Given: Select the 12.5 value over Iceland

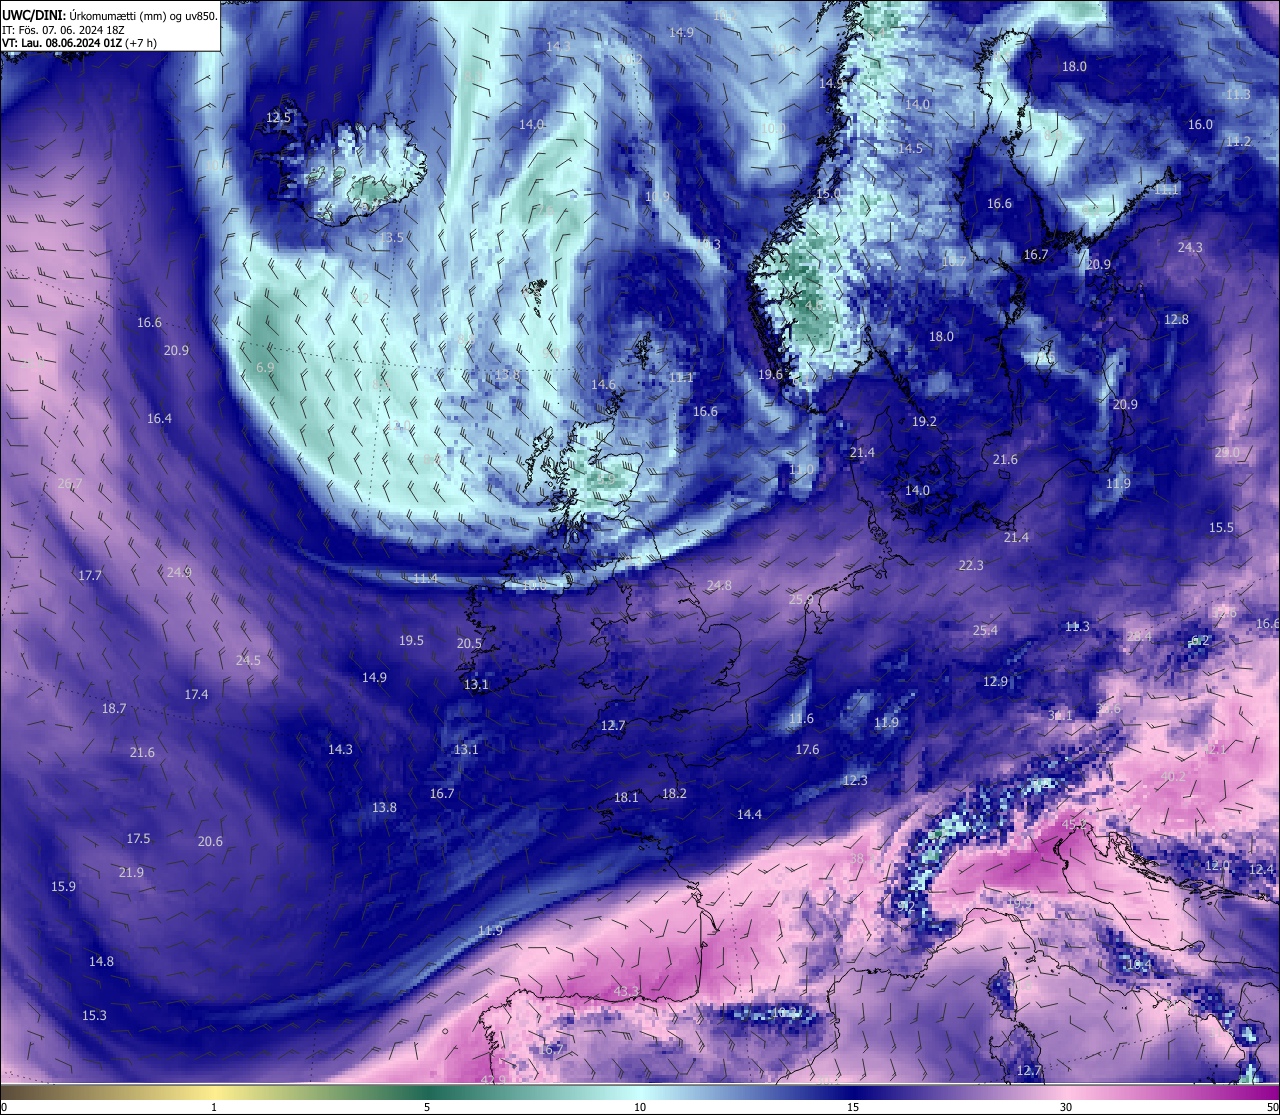Looking at the screenshot, I should 278,117.
